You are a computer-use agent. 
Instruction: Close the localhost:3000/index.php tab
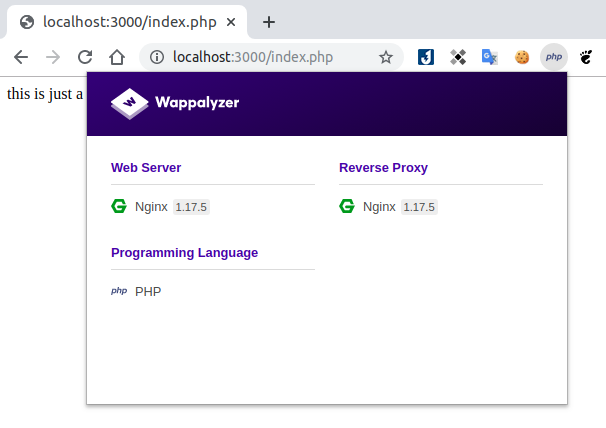coord(231,22)
